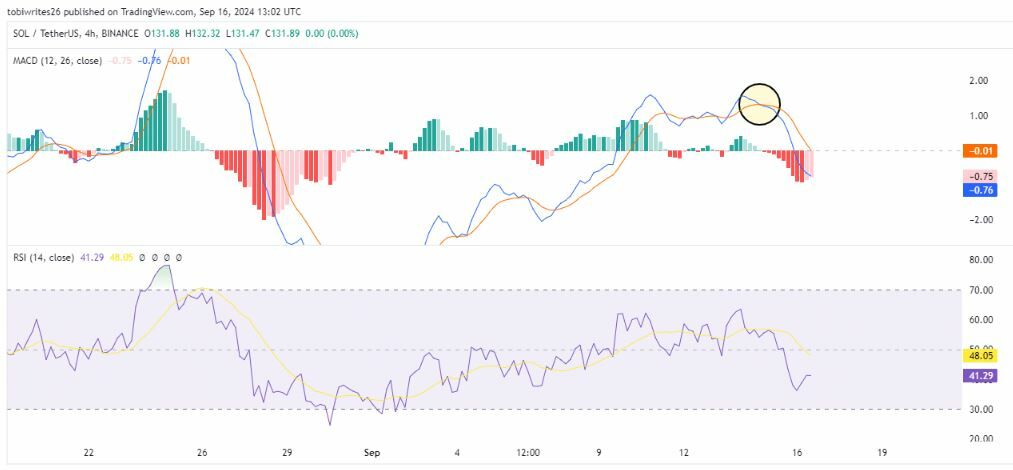Click the purple 41.29 value in RSI legend
Image resolution: width=1013 pixels, height=470 pixels.
[92, 258]
